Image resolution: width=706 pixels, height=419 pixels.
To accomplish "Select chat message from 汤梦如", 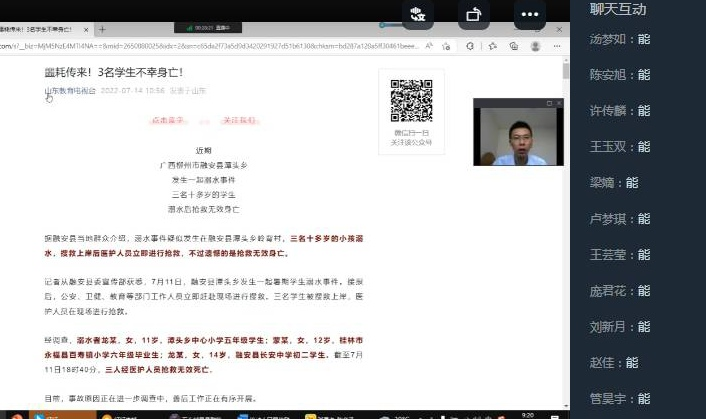I will [x=620, y=39].
